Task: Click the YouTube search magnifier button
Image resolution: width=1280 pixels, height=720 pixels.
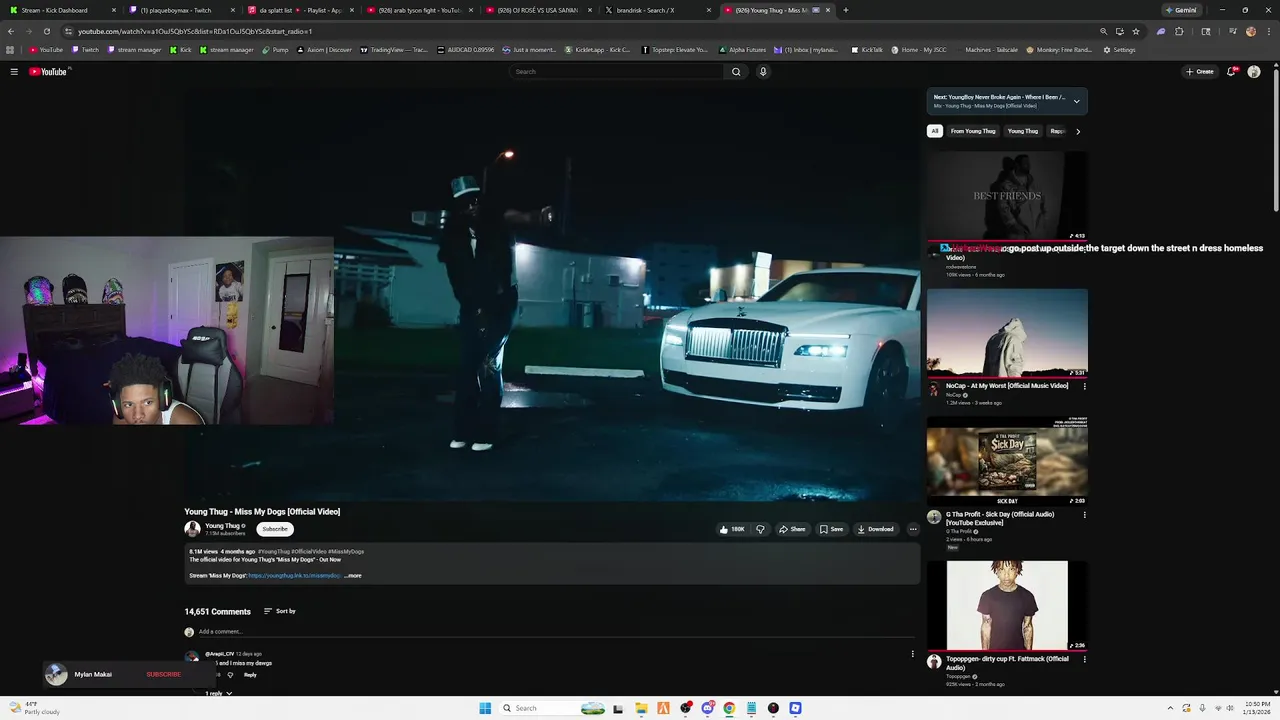Action: pyautogui.click(x=736, y=72)
